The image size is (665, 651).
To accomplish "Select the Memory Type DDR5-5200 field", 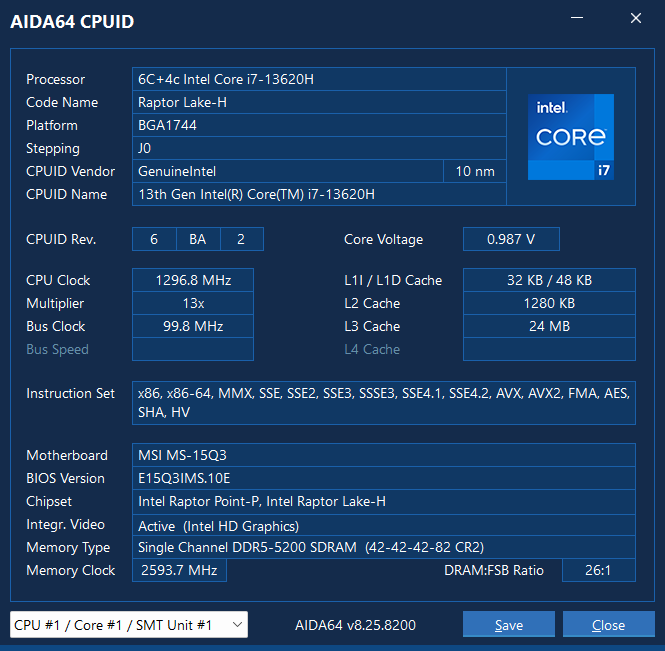I will click(383, 547).
